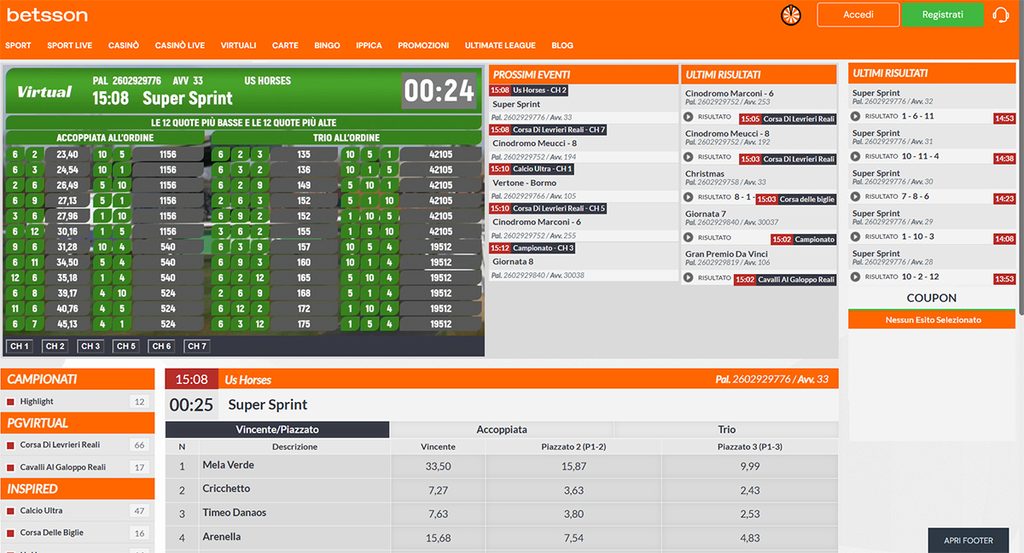Viewport: 1024px width, 553px height.
Task: Click red square beside Corsa Delle Biglie
Action: [x=10, y=533]
